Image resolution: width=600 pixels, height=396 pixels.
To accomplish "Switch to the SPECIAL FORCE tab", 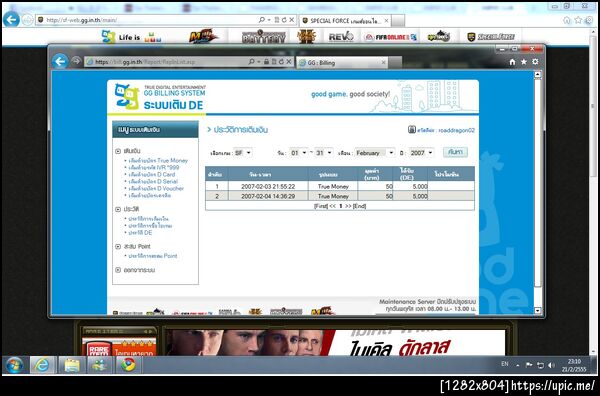I will click(x=345, y=21).
